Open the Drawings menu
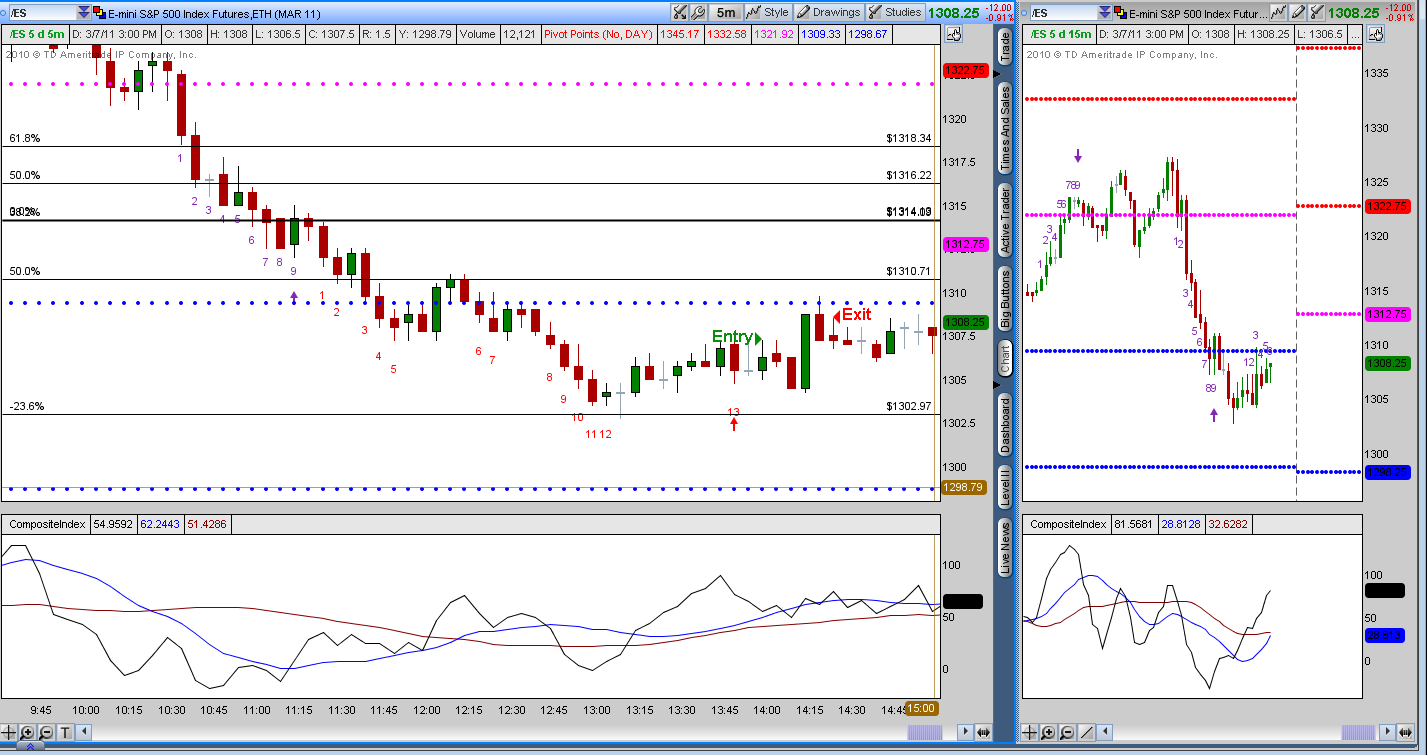The height and width of the screenshot is (755, 1427). pyautogui.click(x=828, y=13)
